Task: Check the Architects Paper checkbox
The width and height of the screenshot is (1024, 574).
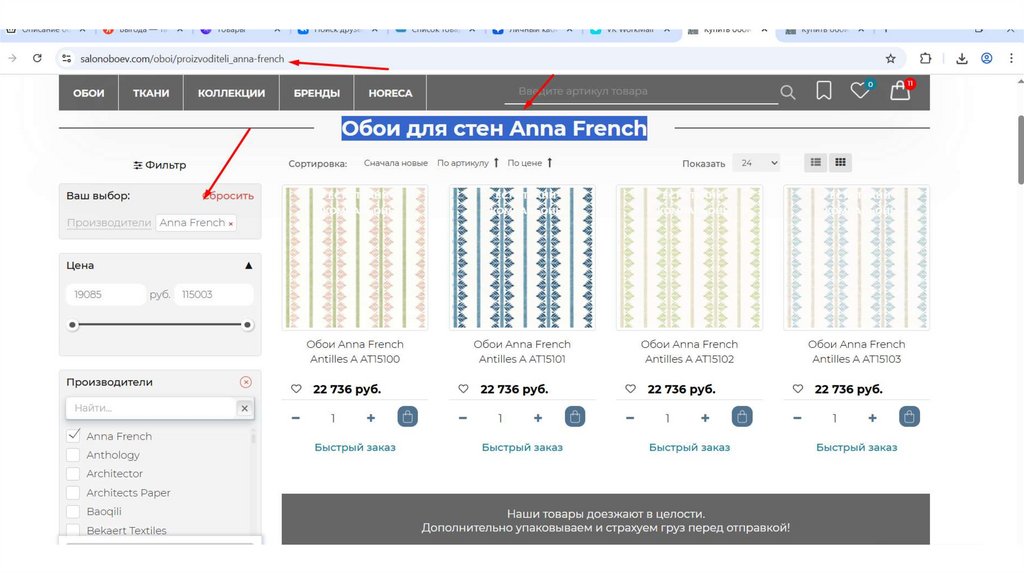Action: [73, 492]
